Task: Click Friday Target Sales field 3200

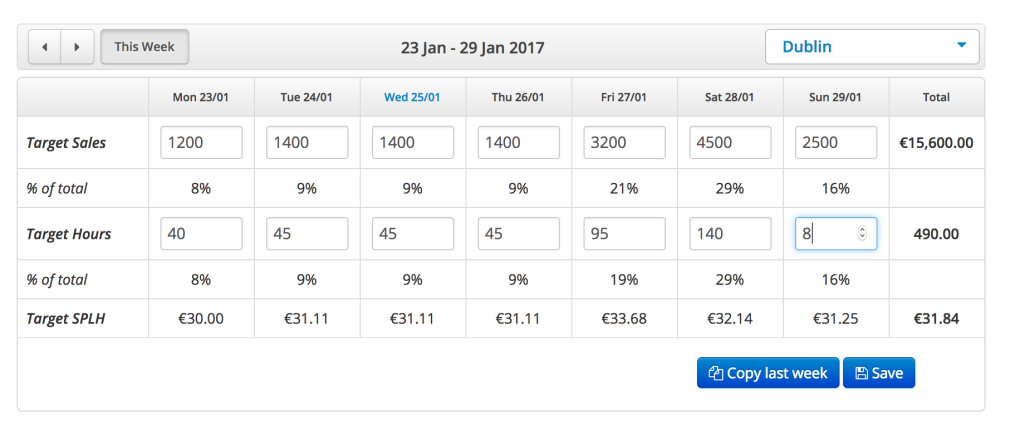Action: click(624, 142)
